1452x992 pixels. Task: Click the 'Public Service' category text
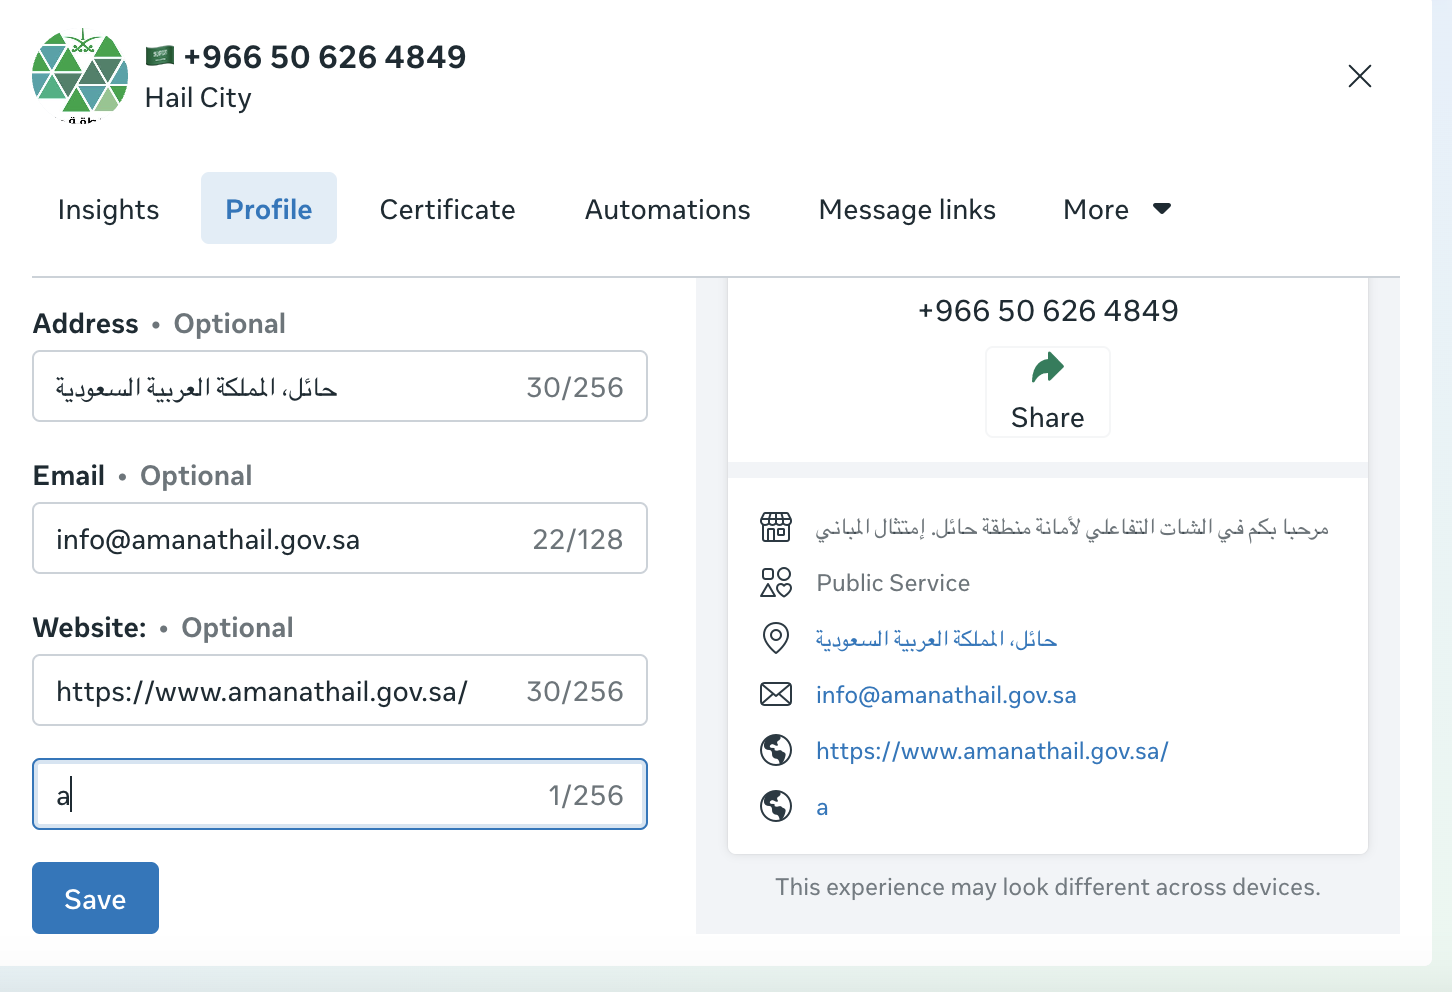click(893, 583)
